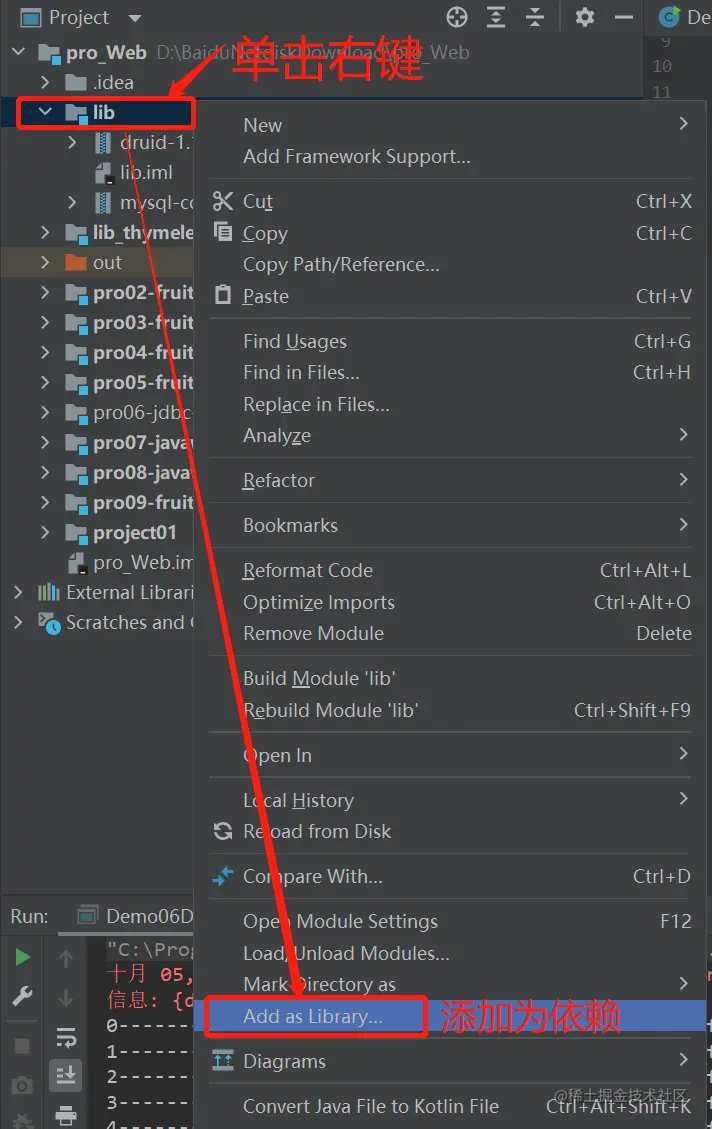This screenshot has width=712, height=1129.
Task: Expand the .idea folder chevron
Action: click(45, 82)
